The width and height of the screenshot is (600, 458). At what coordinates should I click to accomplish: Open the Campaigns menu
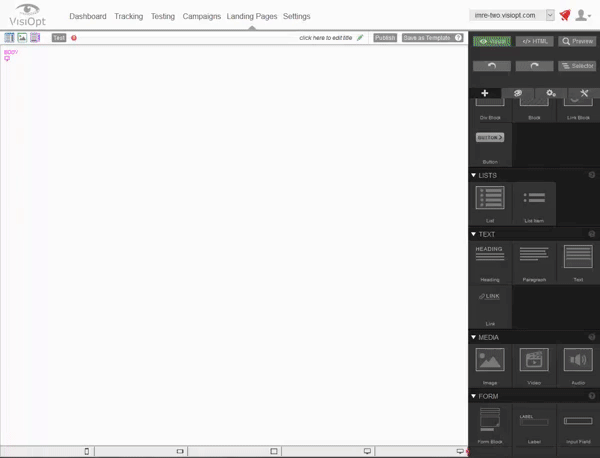click(202, 17)
